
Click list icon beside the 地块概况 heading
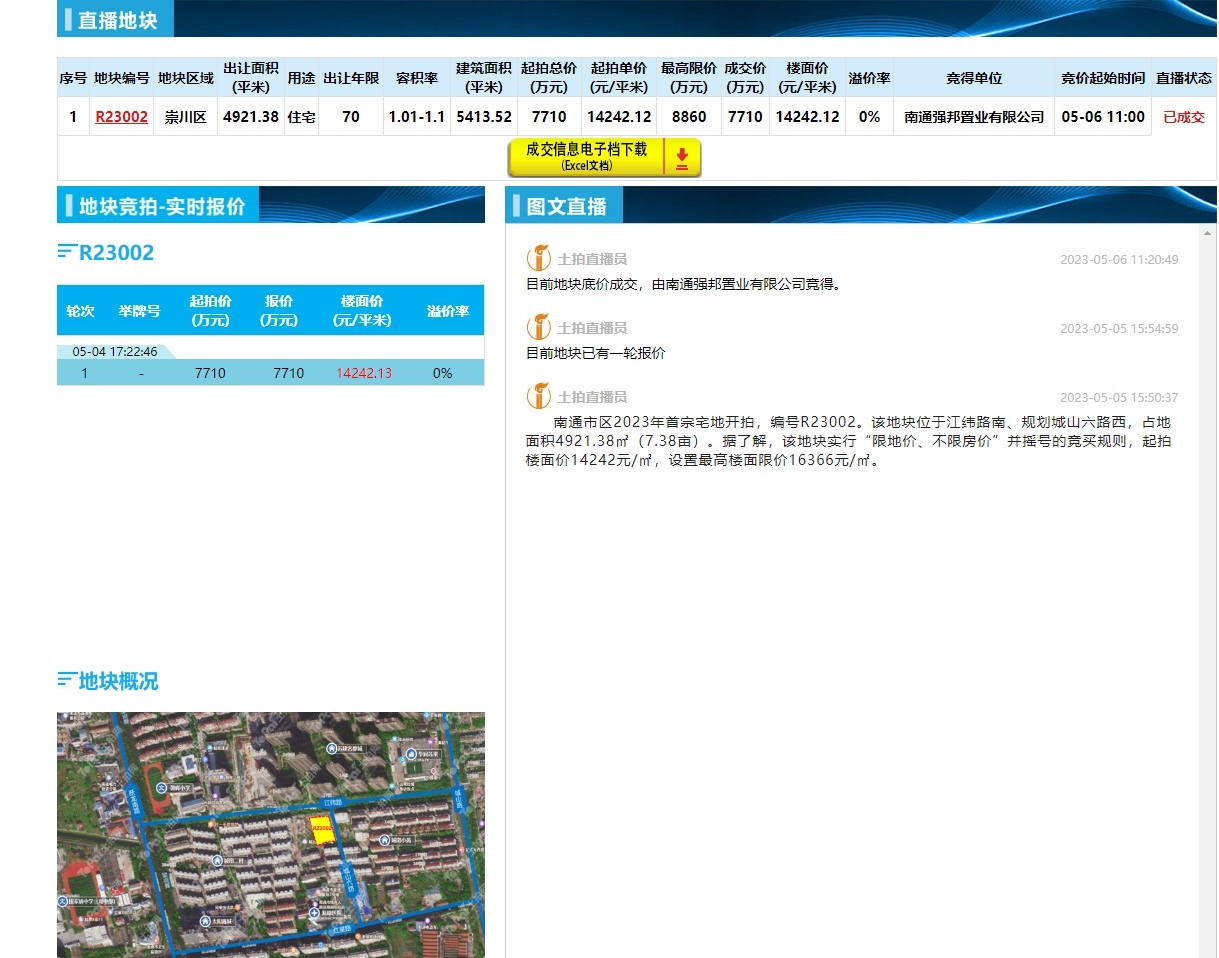tap(66, 681)
